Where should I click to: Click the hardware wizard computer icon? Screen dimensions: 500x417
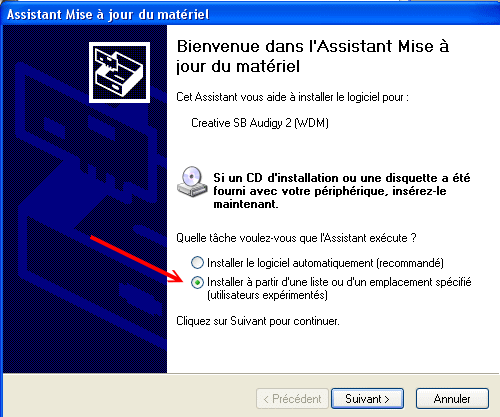click(x=119, y=72)
